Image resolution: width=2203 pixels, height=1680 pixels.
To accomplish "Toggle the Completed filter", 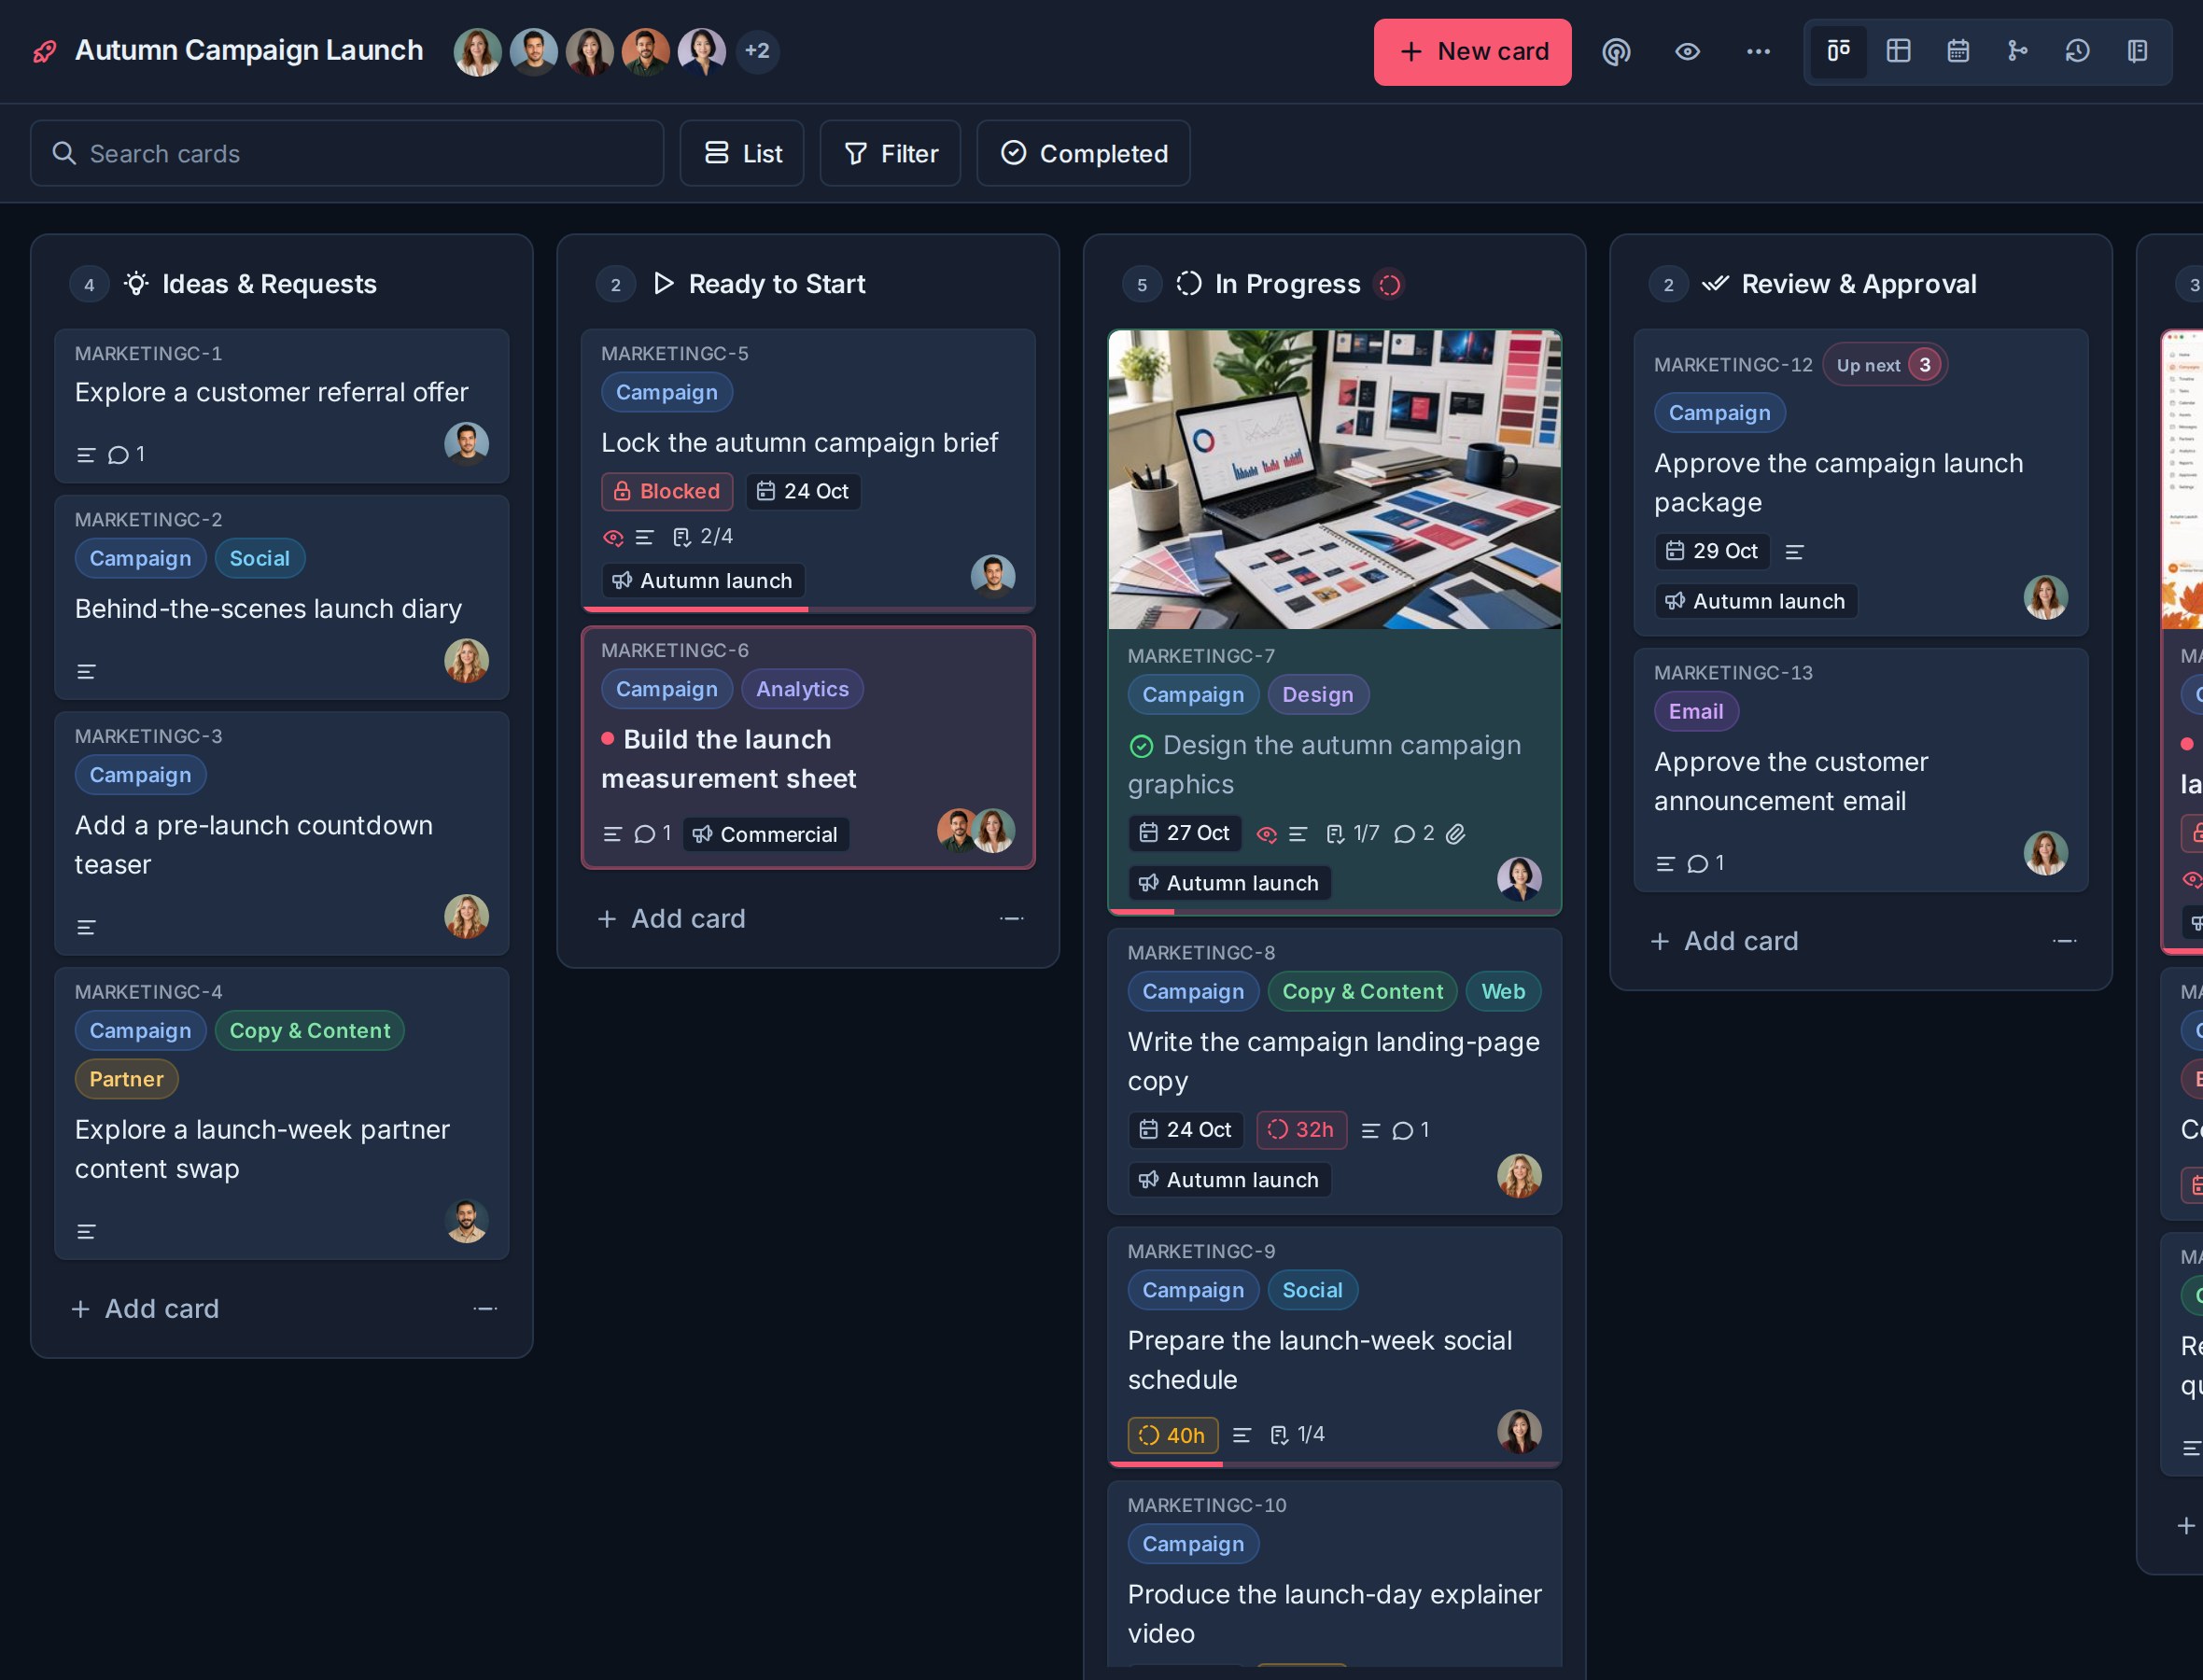I will (1083, 153).
